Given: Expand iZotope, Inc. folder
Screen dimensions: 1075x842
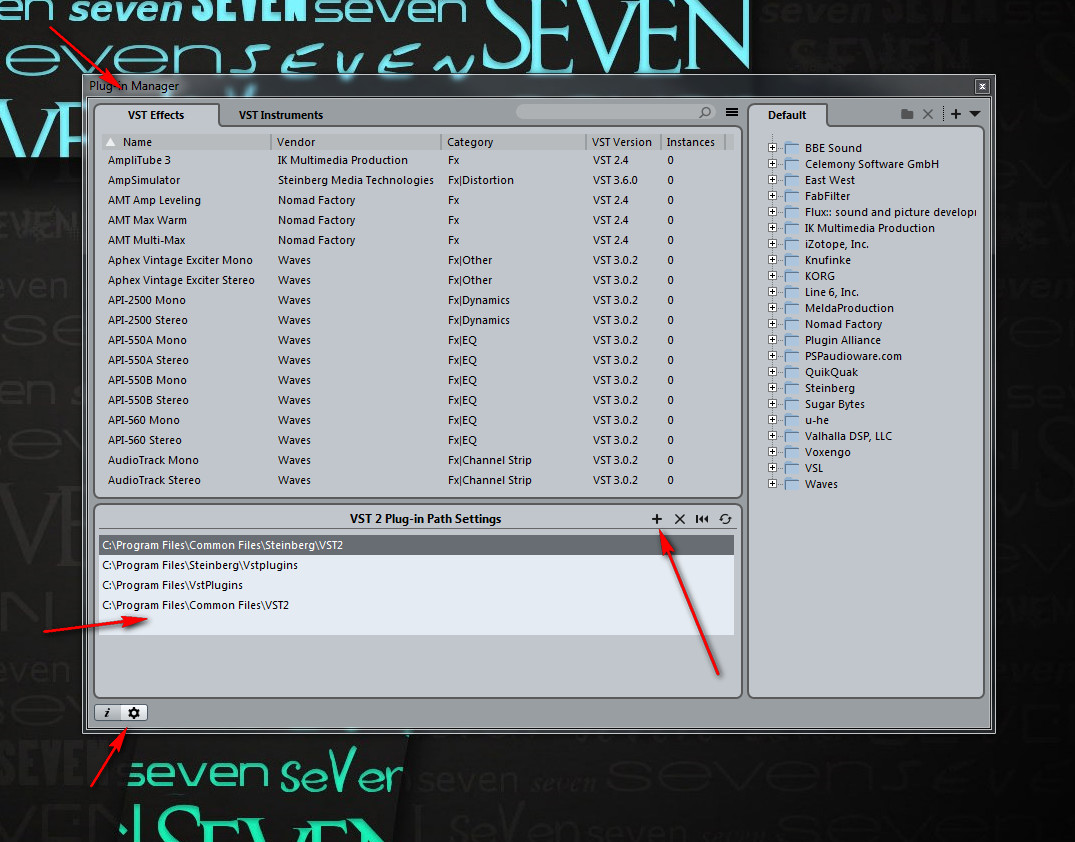Looking at the screenshot, I should point(773,244).
